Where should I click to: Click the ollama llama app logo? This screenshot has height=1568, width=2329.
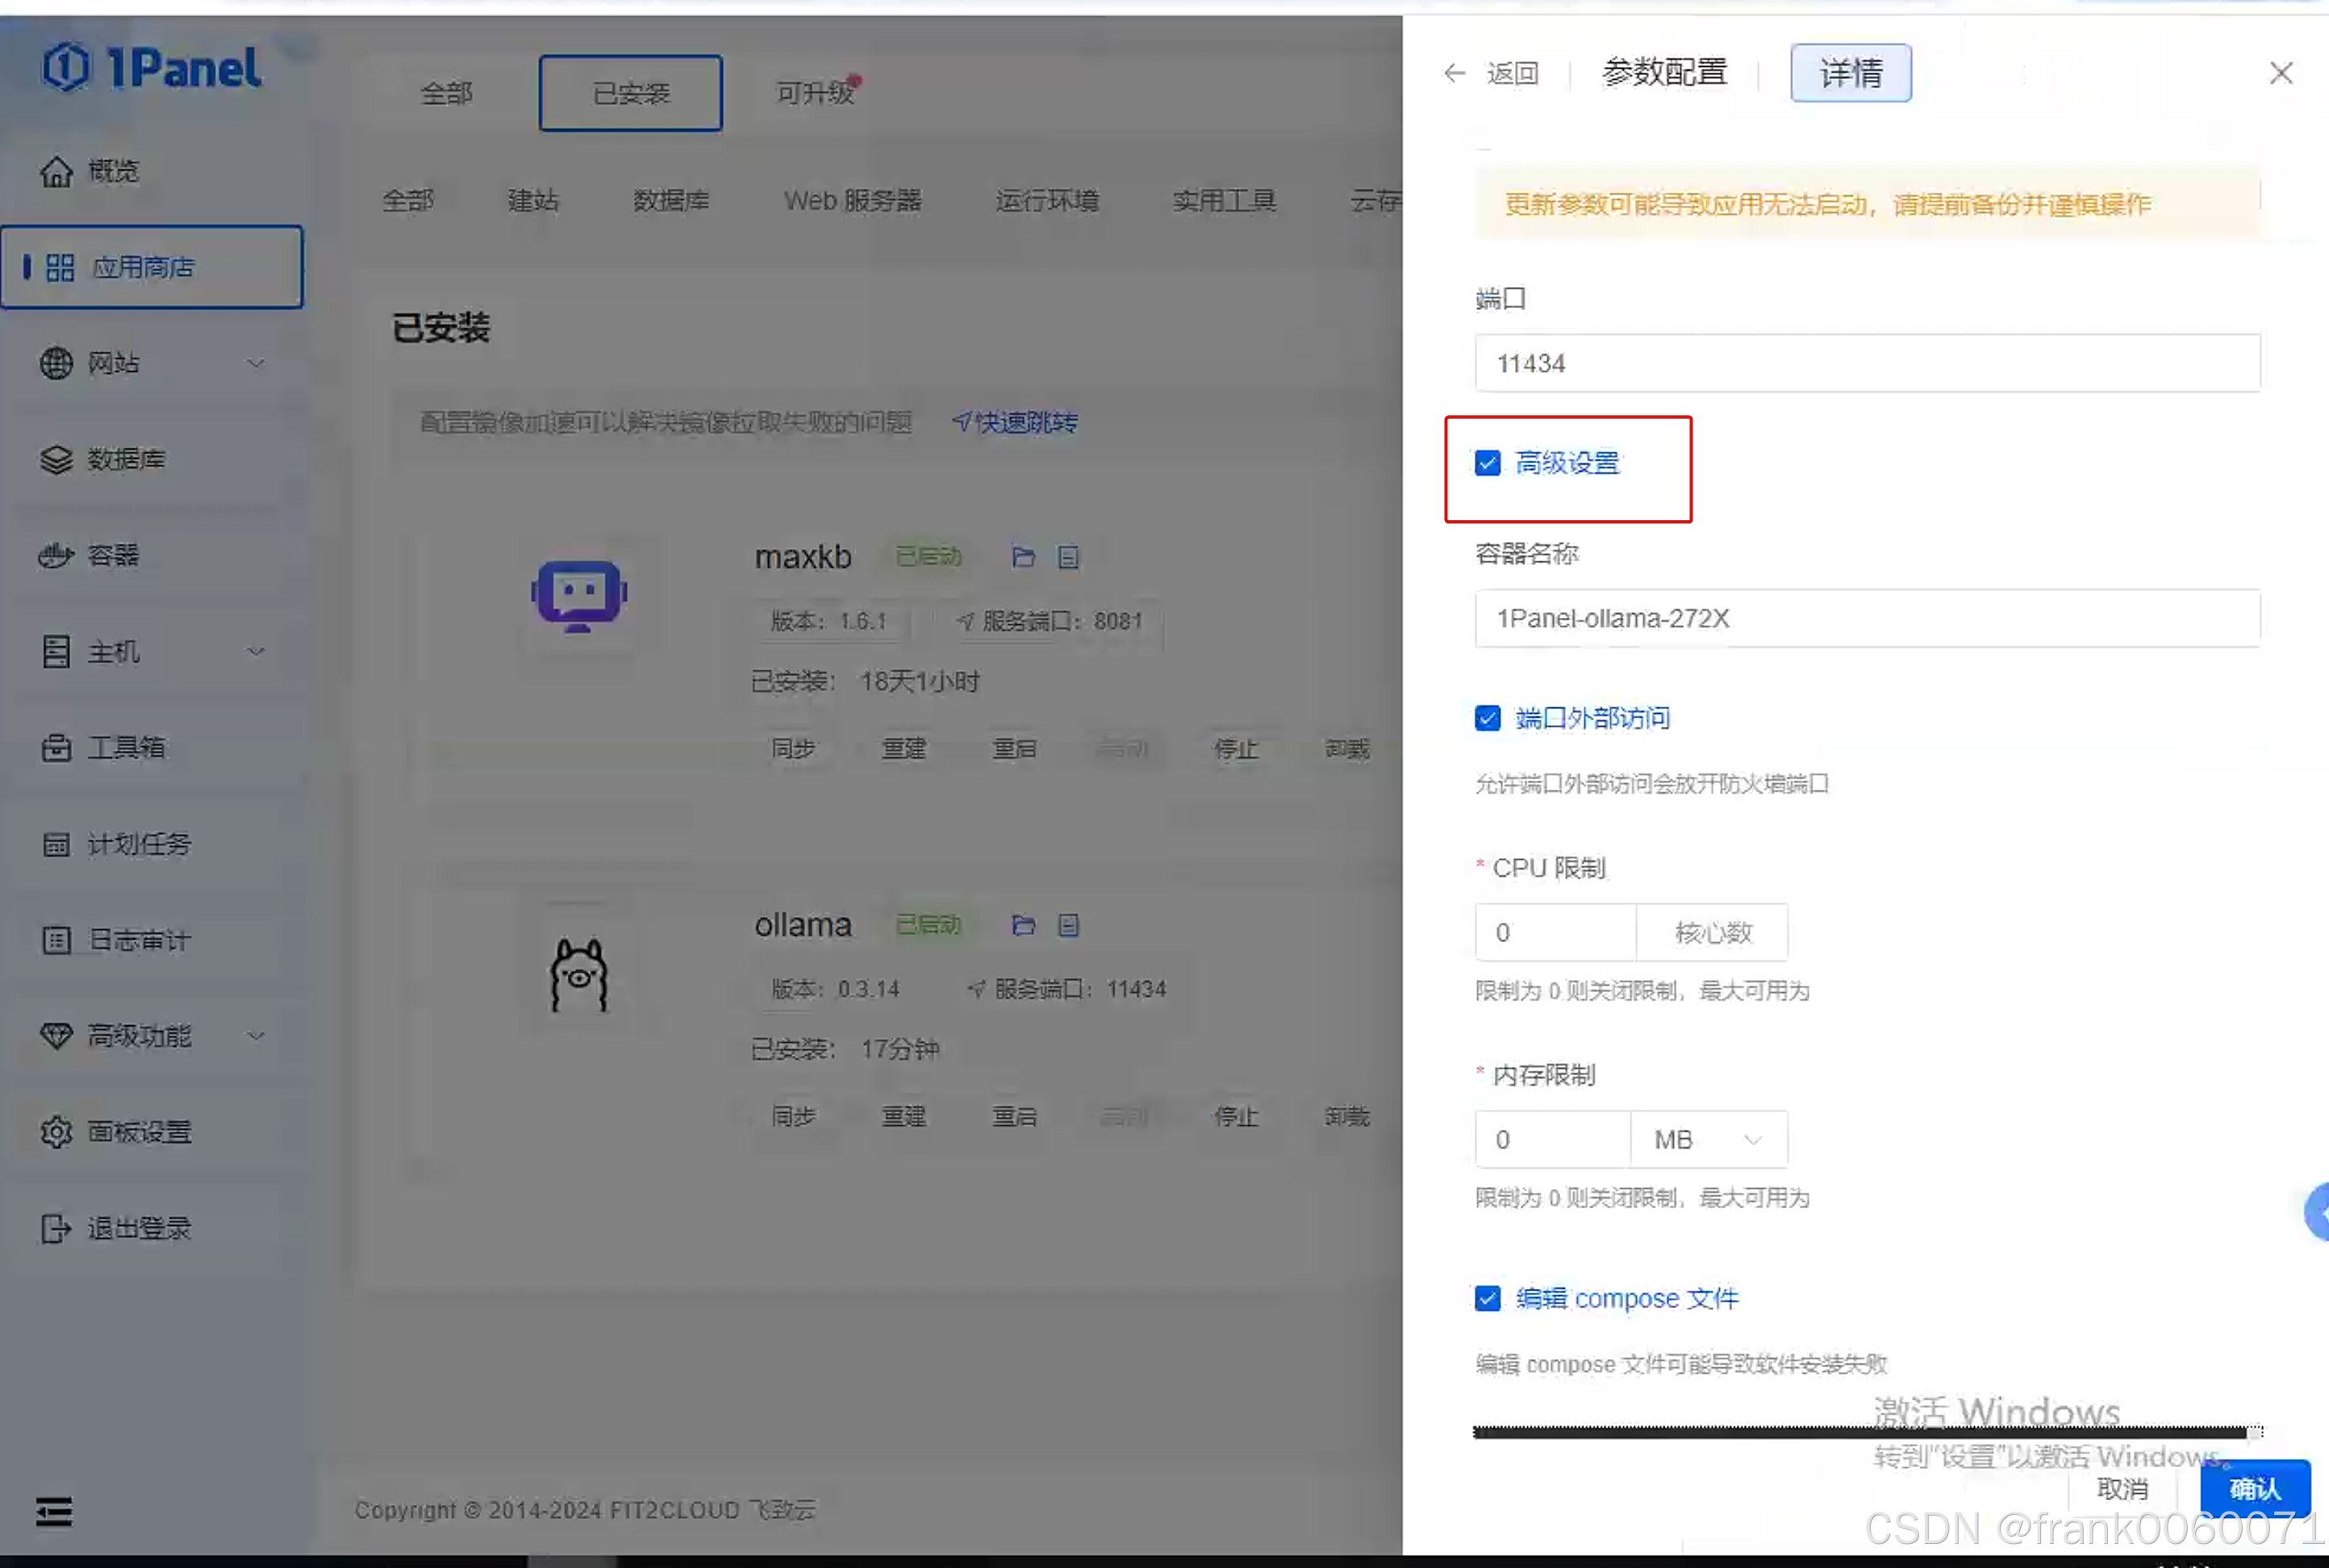[x=579, y=976]
